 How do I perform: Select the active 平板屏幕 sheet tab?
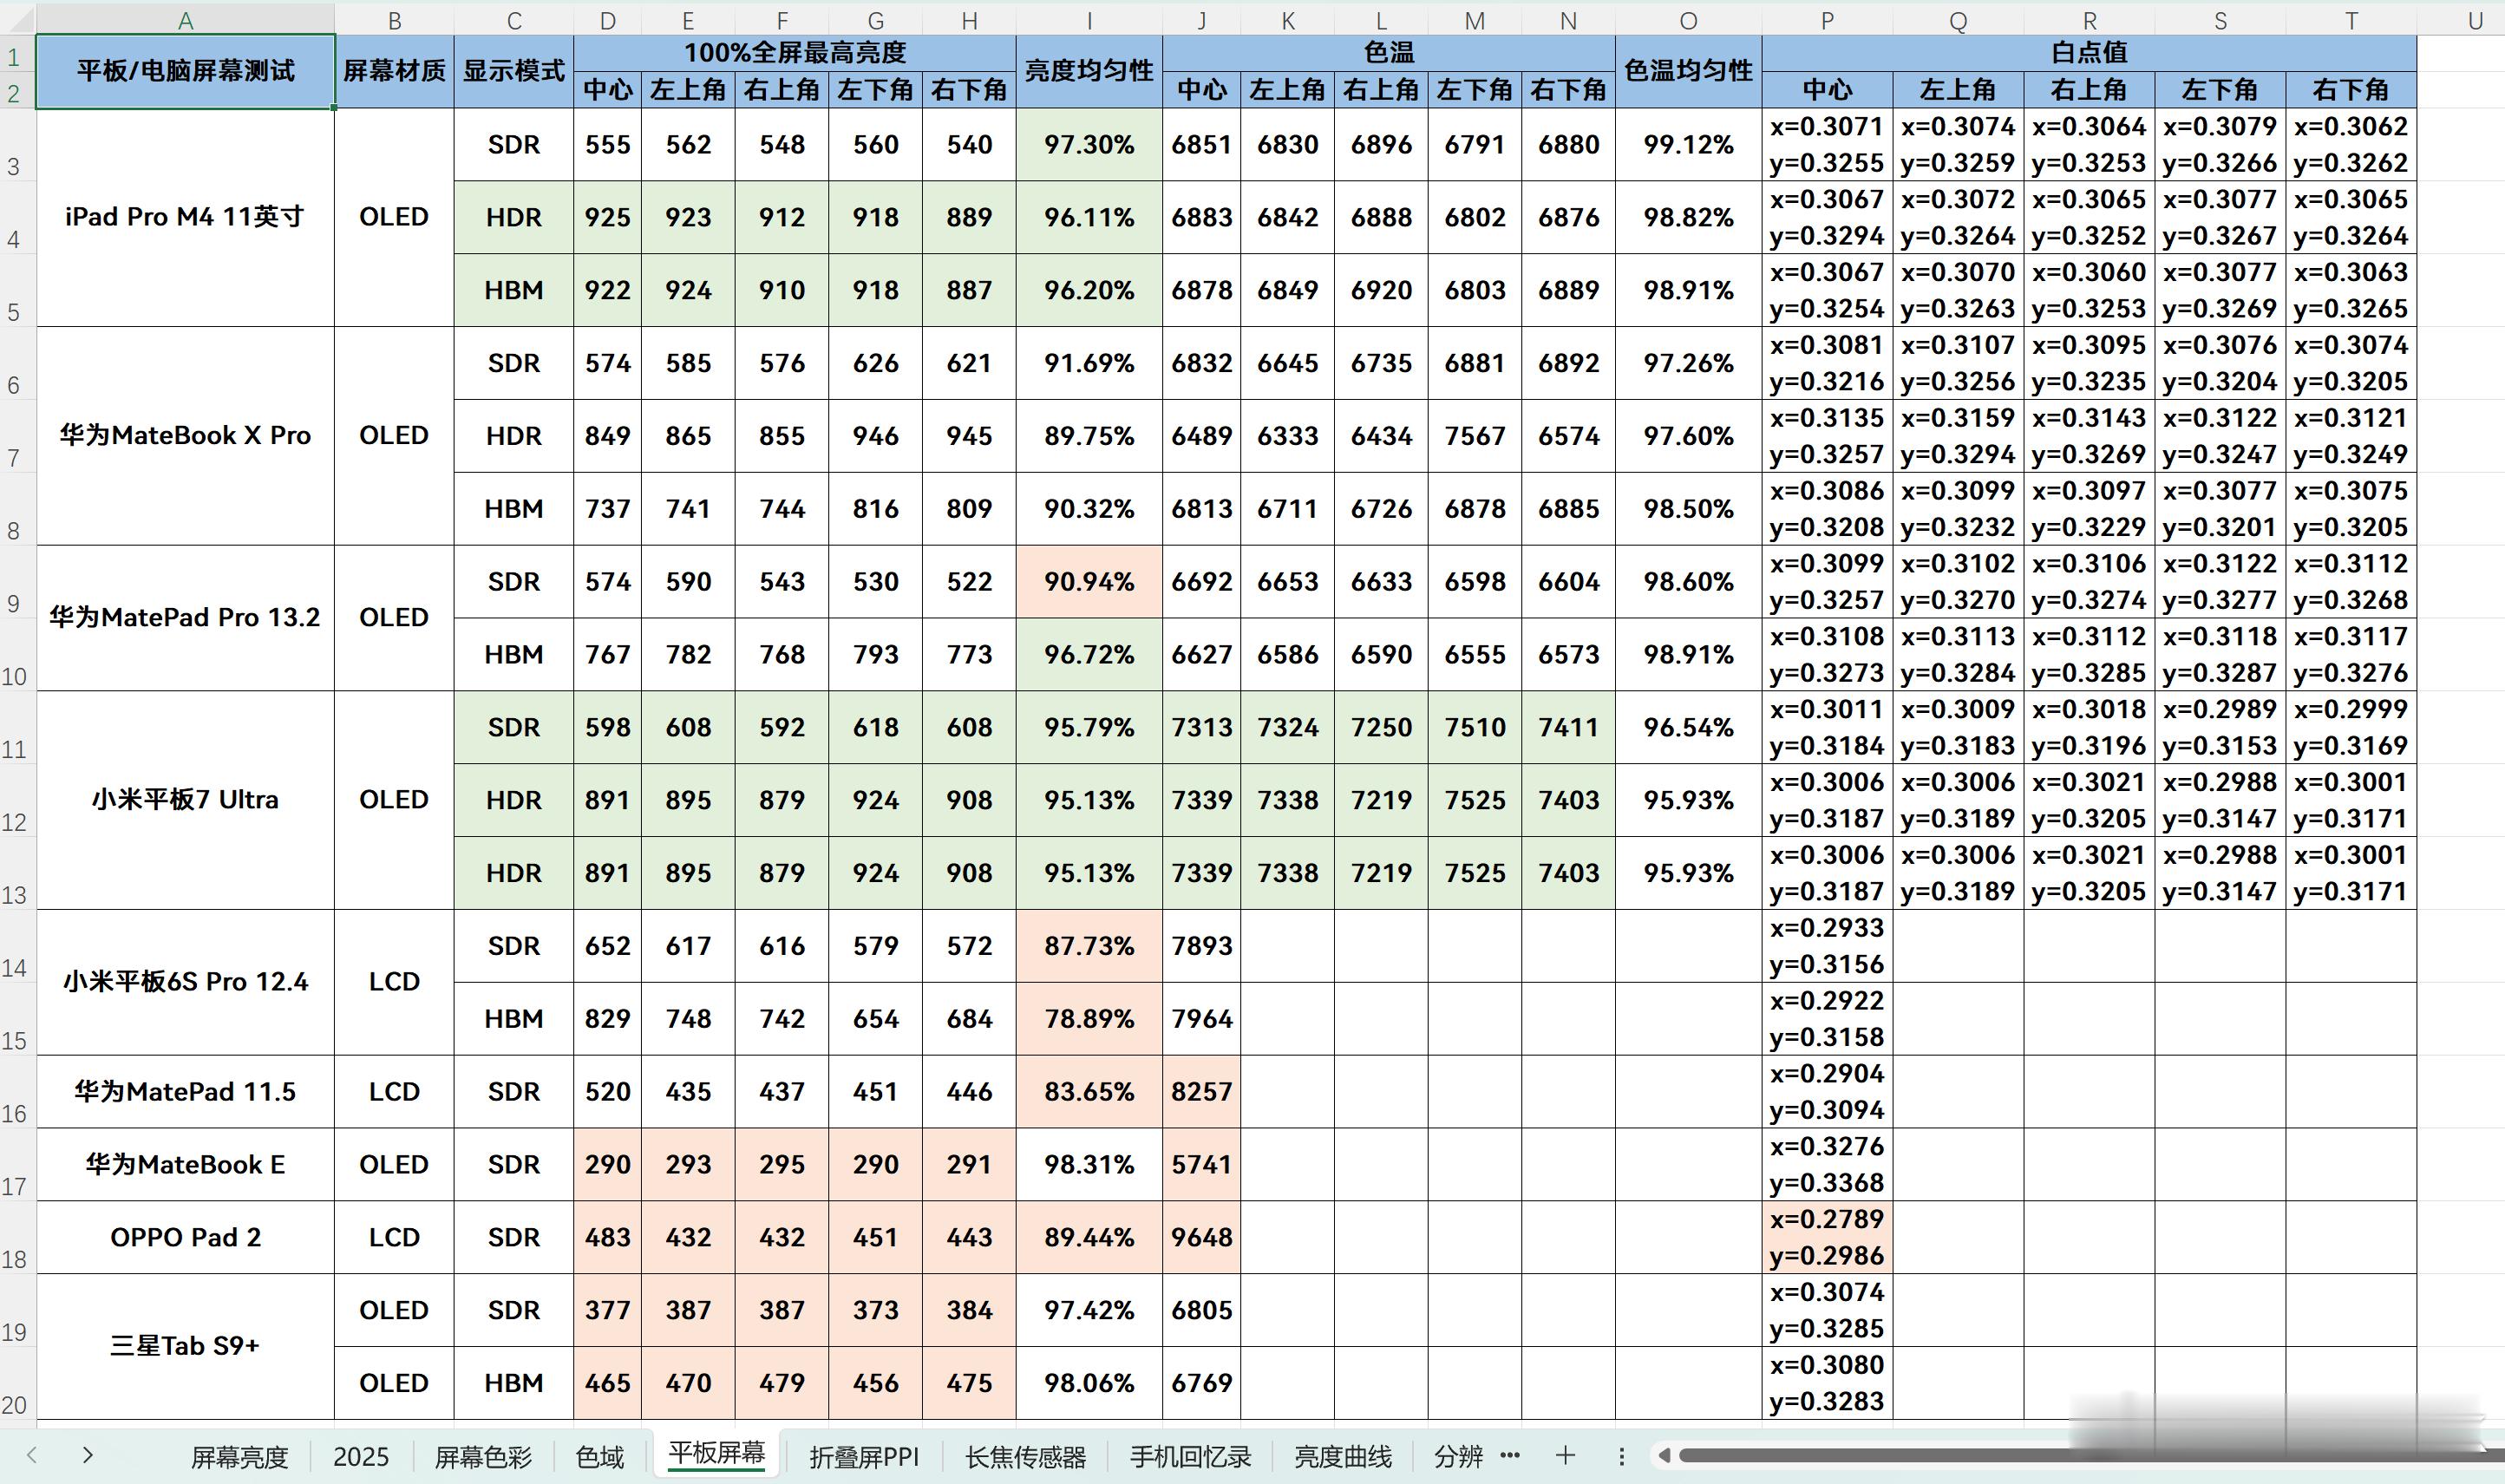(x=717, y=1454)
